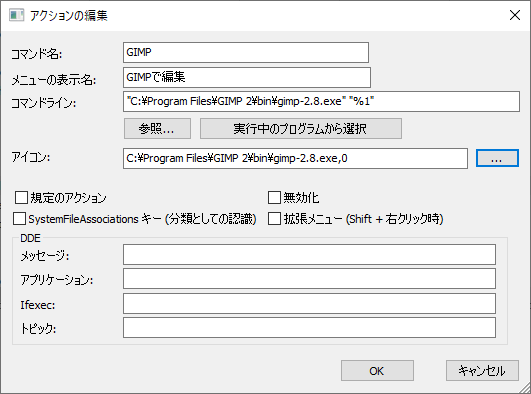
Task: Click the メニューの表示名 field with GIMPで編集
Action: coord(247,77)
